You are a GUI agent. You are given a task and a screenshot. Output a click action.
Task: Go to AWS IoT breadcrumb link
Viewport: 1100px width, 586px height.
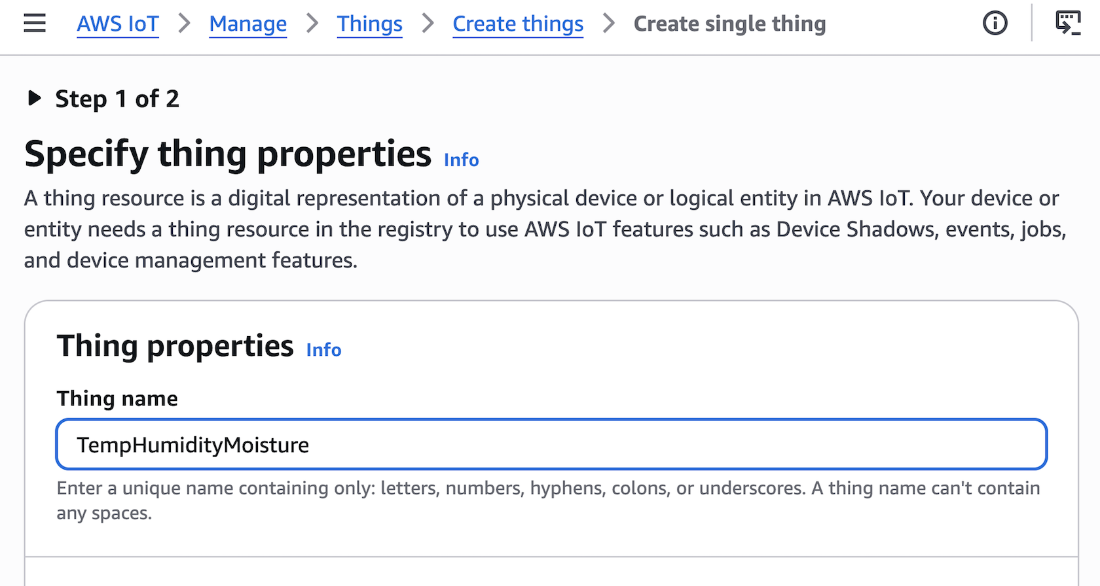coord(118,24)
